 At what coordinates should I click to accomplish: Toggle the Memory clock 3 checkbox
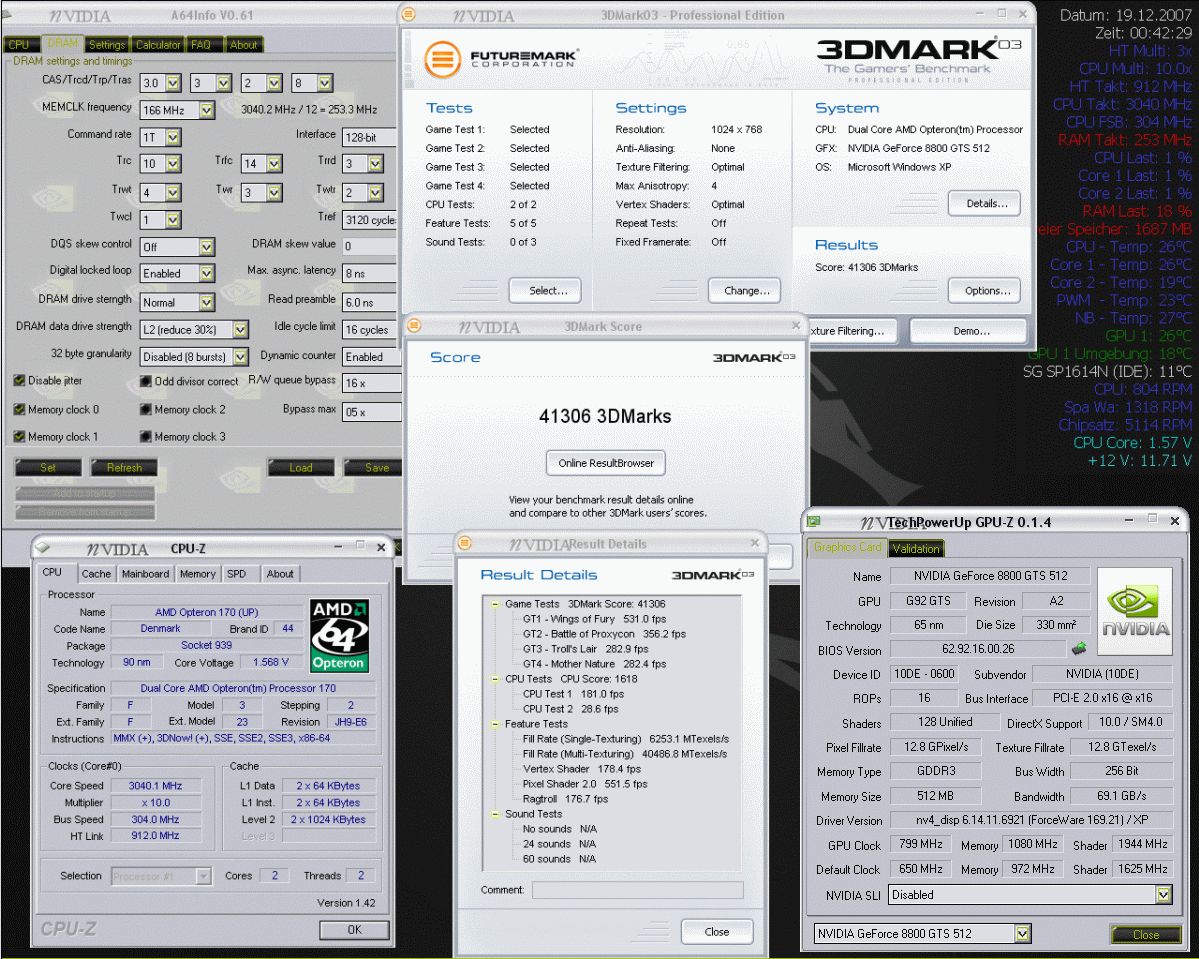(x=145, y=437)
